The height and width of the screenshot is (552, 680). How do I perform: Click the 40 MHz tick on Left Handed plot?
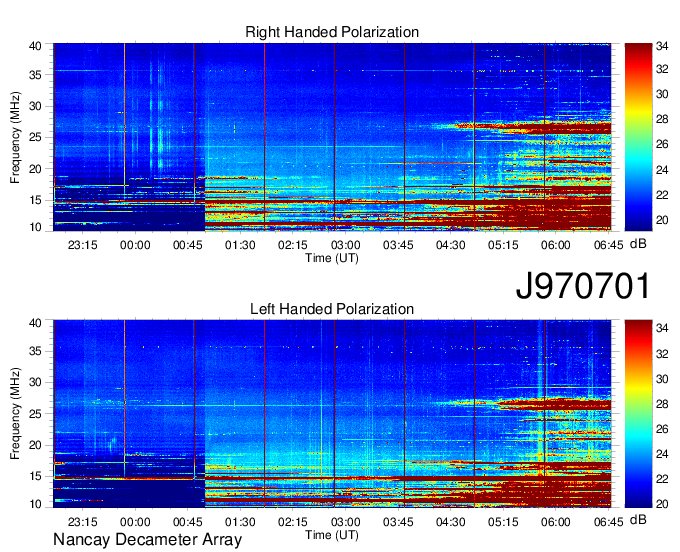tap(35, 323)
